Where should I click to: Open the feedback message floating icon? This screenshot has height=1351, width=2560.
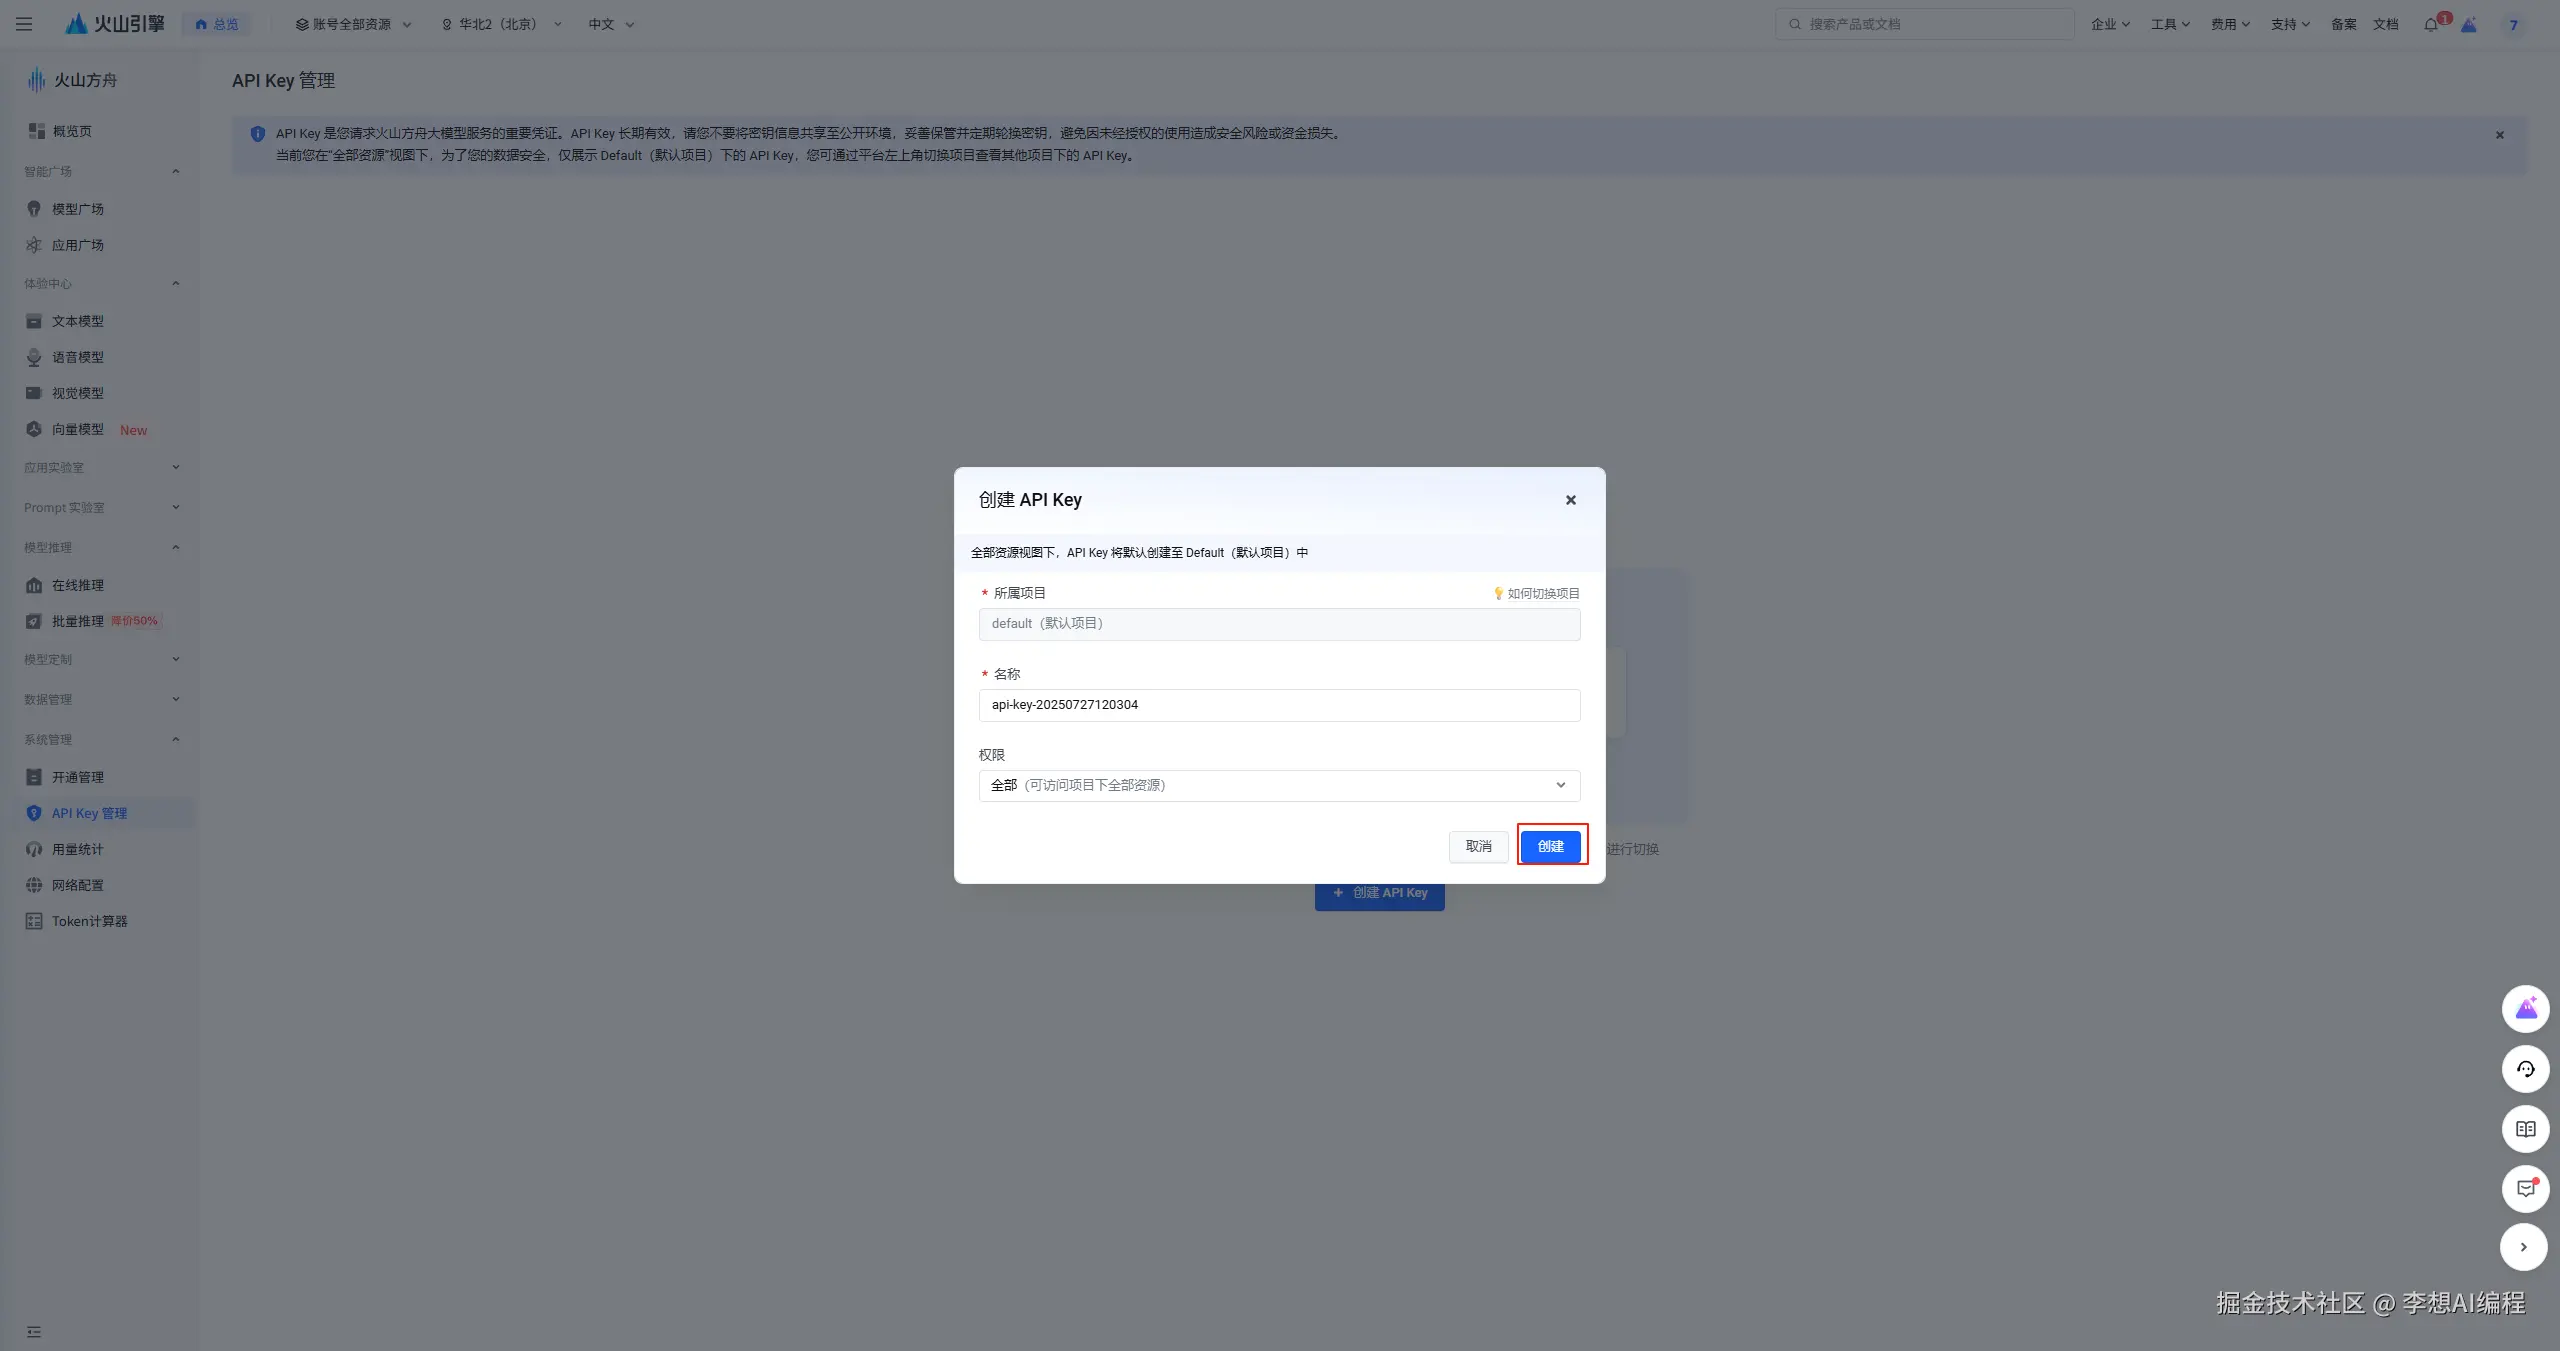click(2525, 1188)
